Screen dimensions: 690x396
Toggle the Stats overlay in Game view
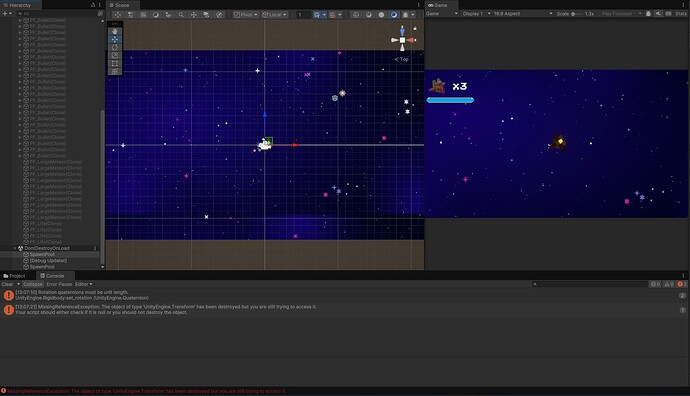(681, 14)
